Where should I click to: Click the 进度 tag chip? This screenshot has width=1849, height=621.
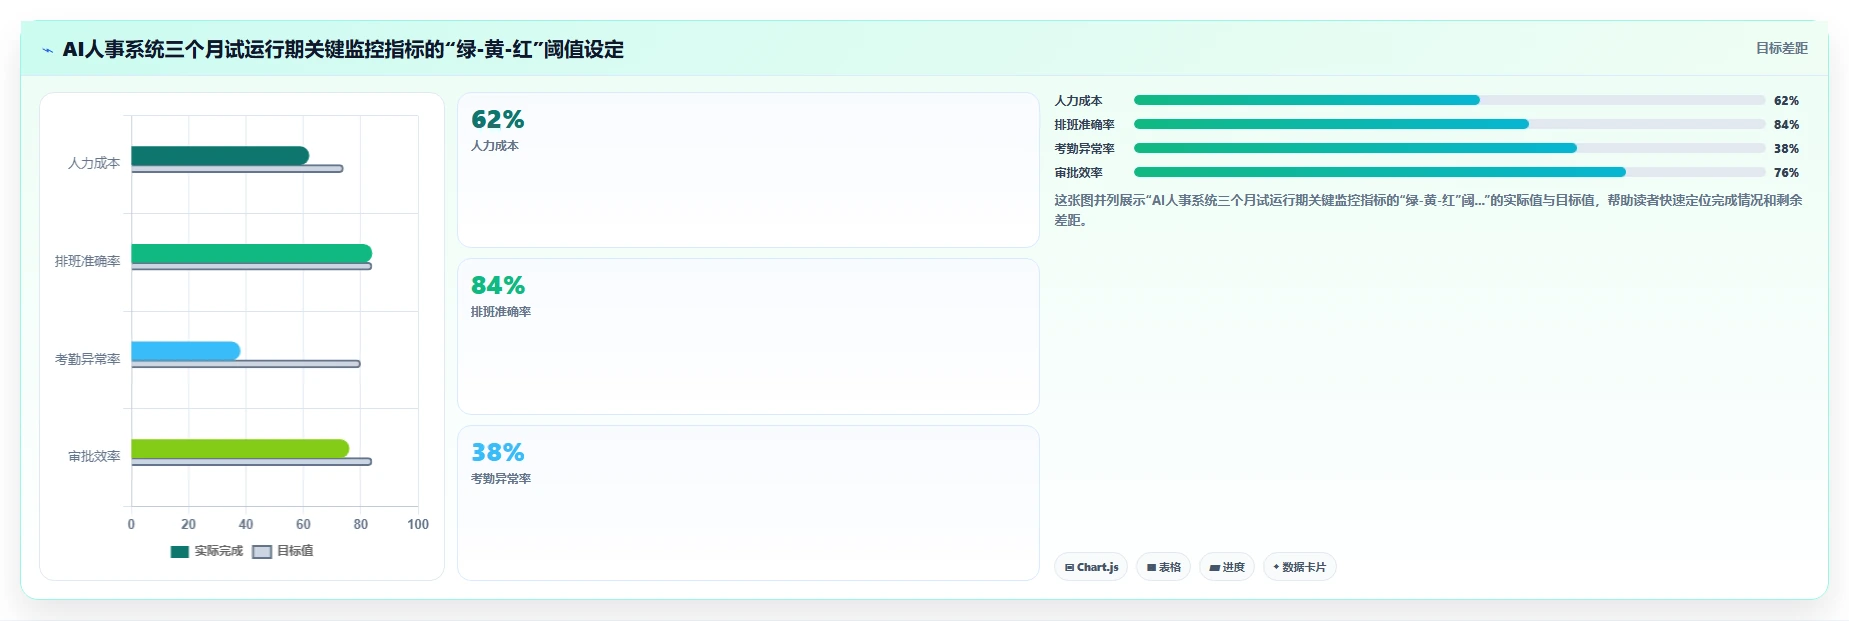pyautogui.click(x=1227, y=567)
